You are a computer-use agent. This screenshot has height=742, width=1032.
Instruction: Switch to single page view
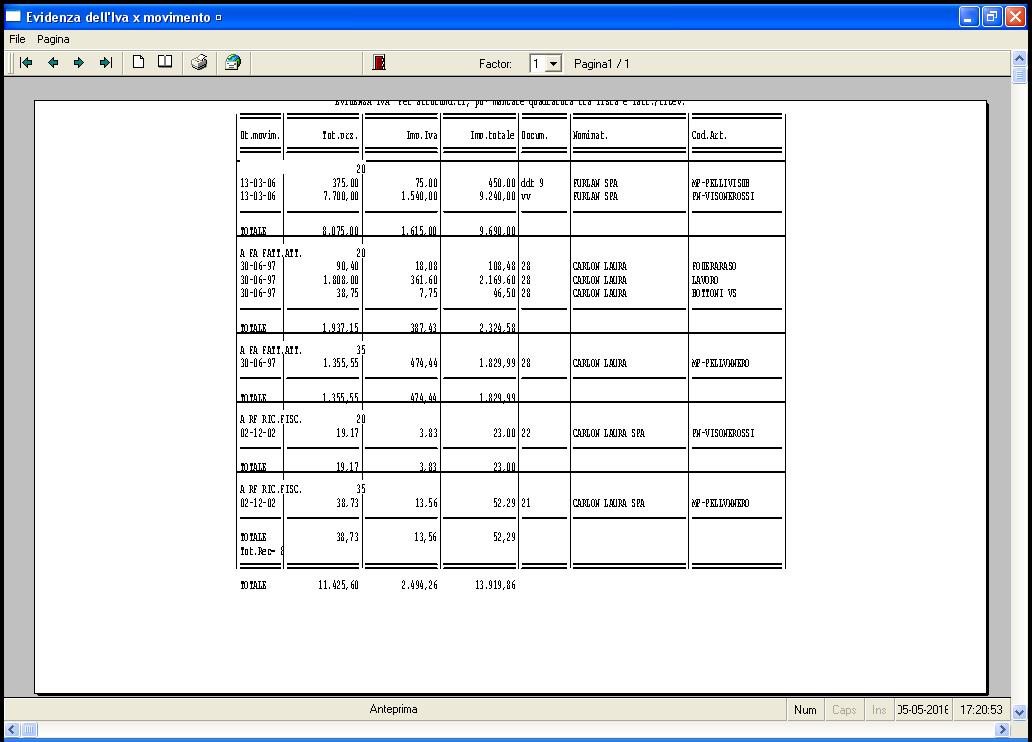coord(138,63)
